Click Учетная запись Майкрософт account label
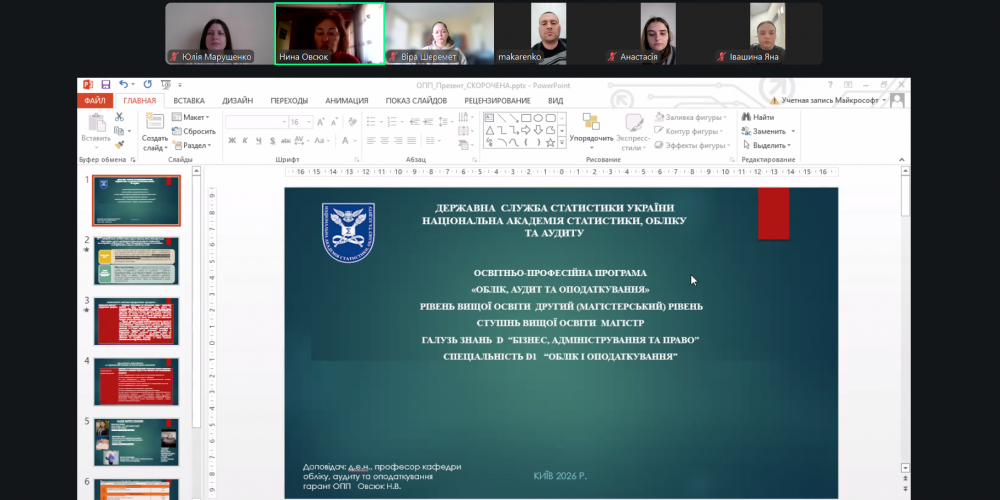This screenshot has height=500, width=1000. tap(830, 101)
